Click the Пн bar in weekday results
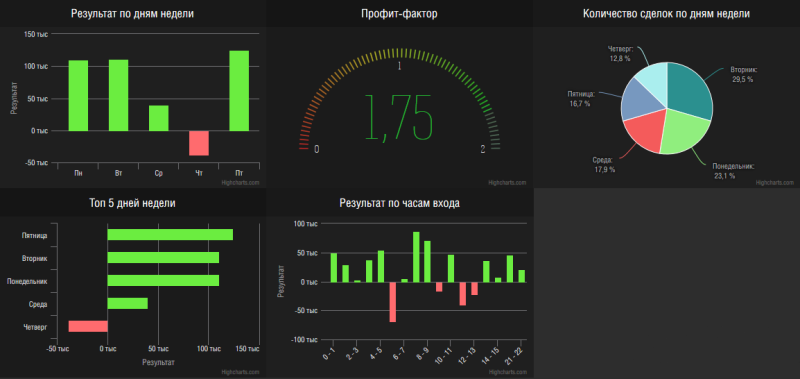The width and height of the screenshot is (800, 379). click(x=78, y=95)
